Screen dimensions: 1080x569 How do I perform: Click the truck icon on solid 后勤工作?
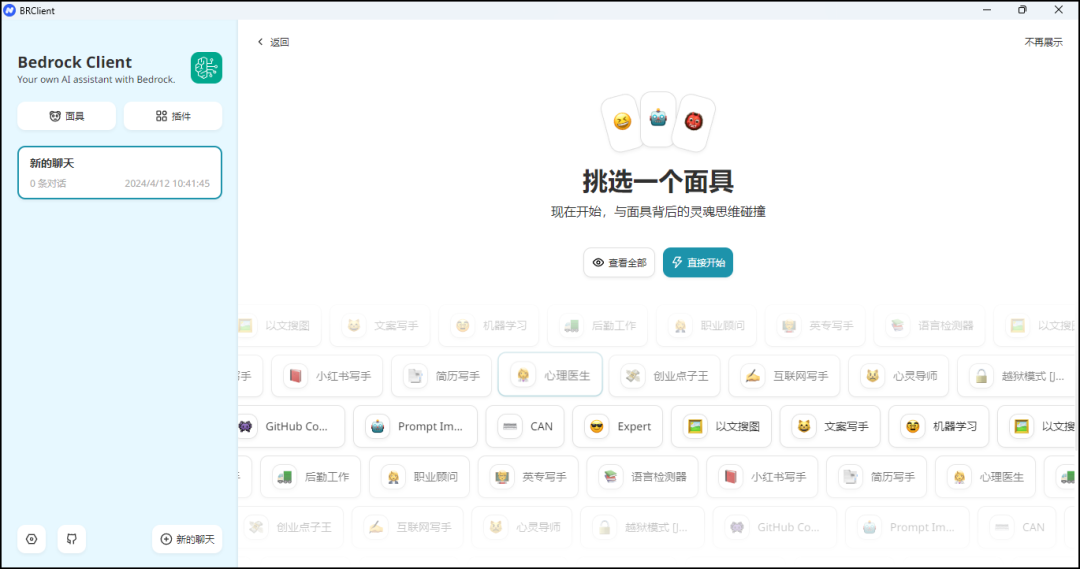[284, 477]
